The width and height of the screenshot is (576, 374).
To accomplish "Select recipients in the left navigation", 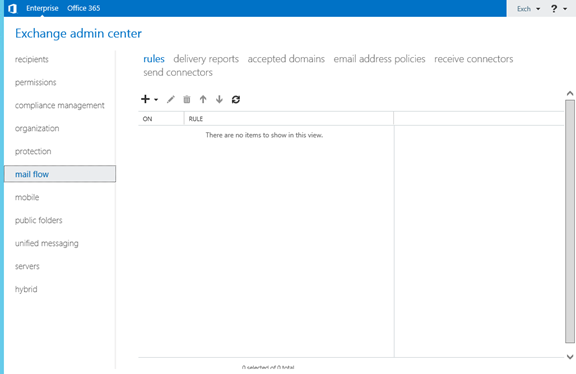I will pos(32,60).
